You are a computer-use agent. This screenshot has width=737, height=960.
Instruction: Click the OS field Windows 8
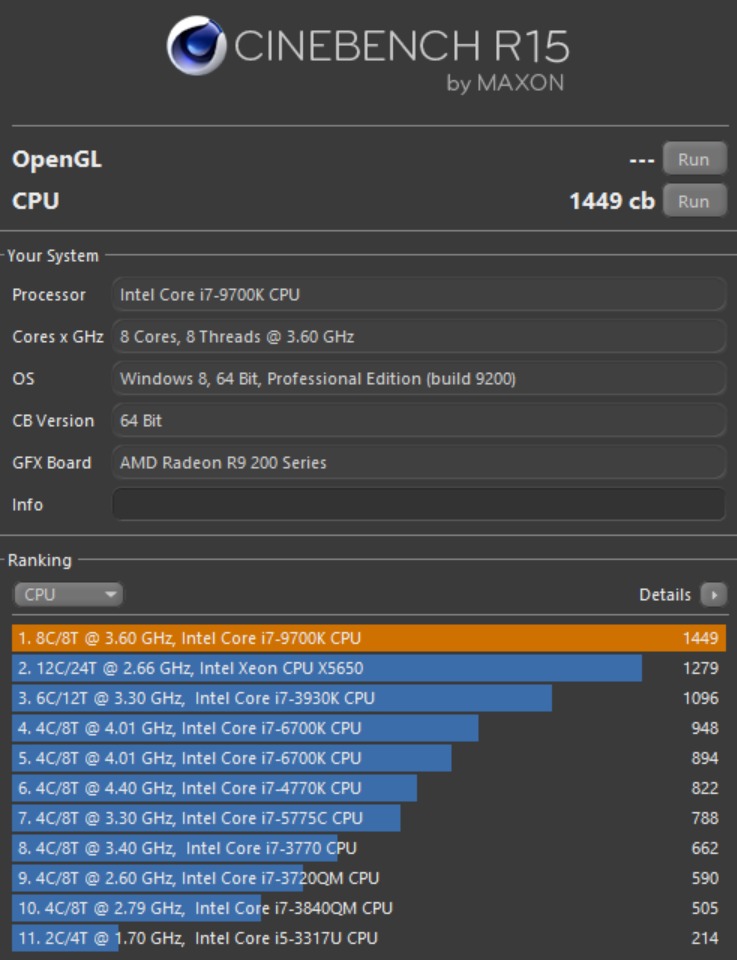coord(419,378)
